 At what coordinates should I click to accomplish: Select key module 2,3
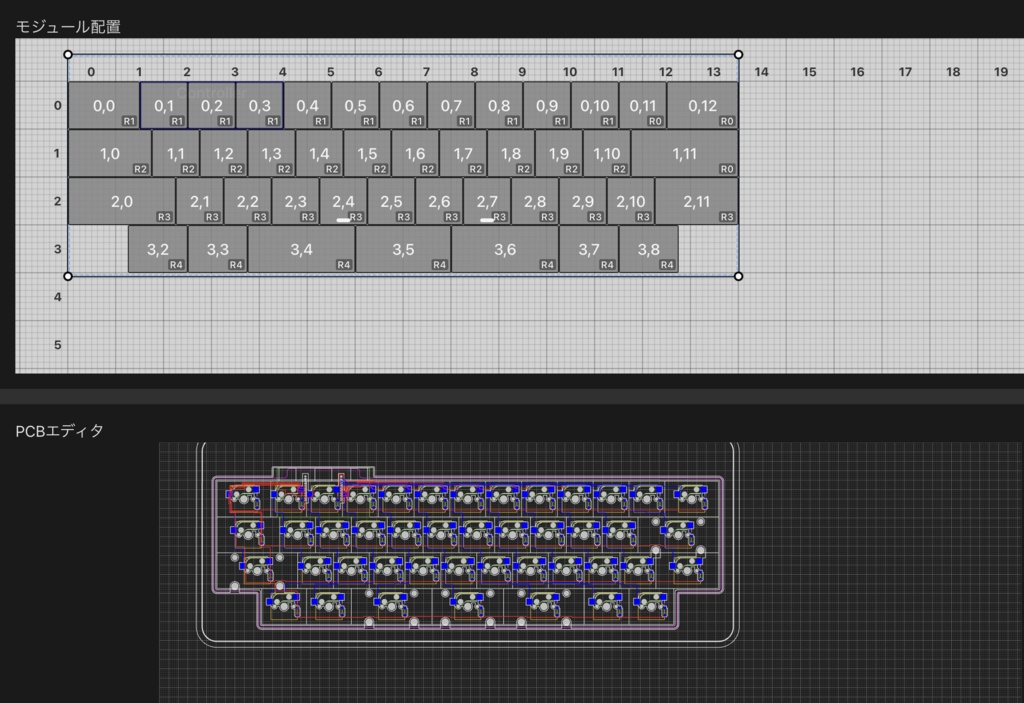pos(295,201)
